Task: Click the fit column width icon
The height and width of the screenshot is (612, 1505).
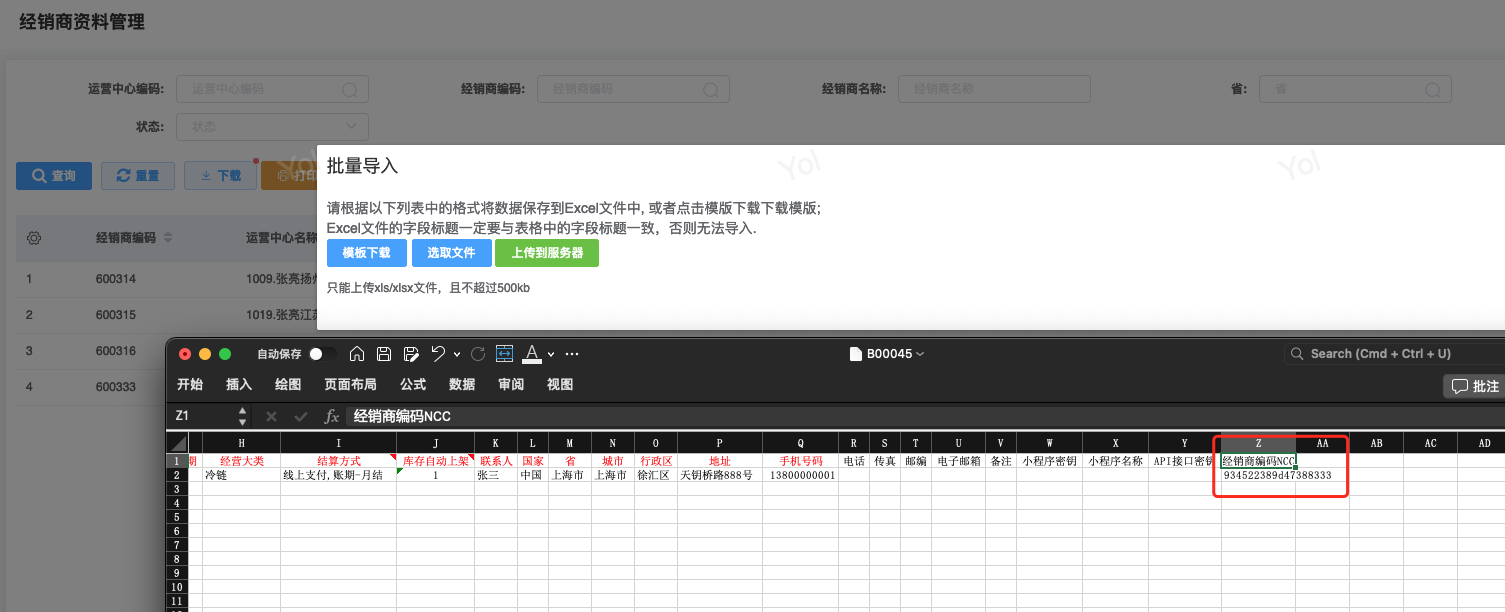Action: (504, 354)
